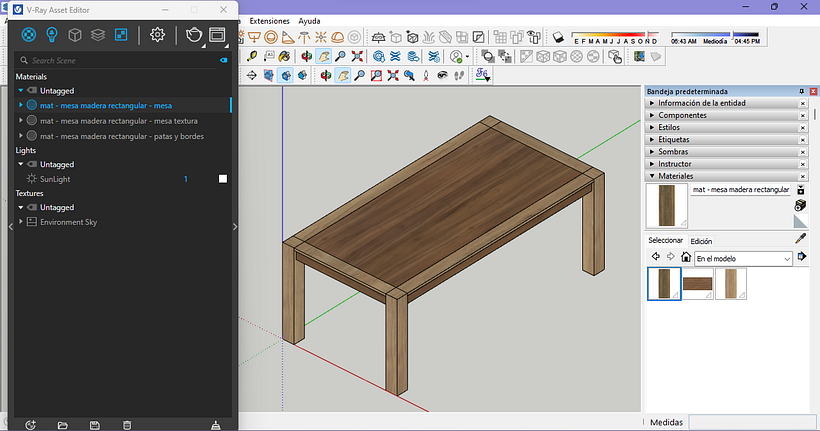This screenshot has height=431, width=820.
Task: Show Lights category lightbulb icon
Action: point(51,35)
